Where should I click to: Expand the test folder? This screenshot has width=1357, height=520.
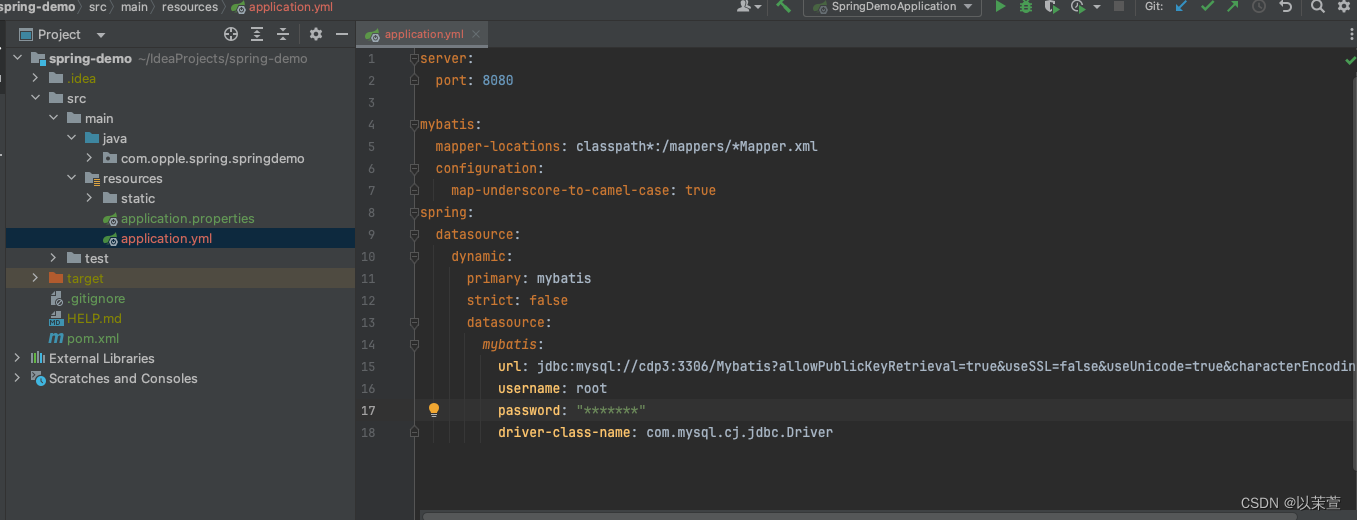click(53, 258)
